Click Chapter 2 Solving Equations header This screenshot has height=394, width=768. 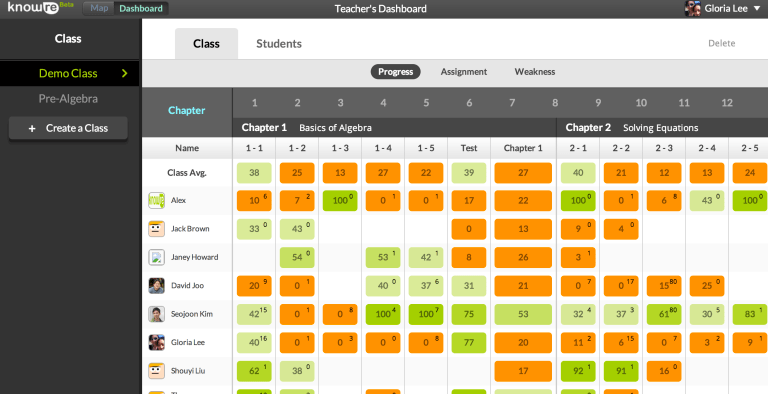coord(662,128)
